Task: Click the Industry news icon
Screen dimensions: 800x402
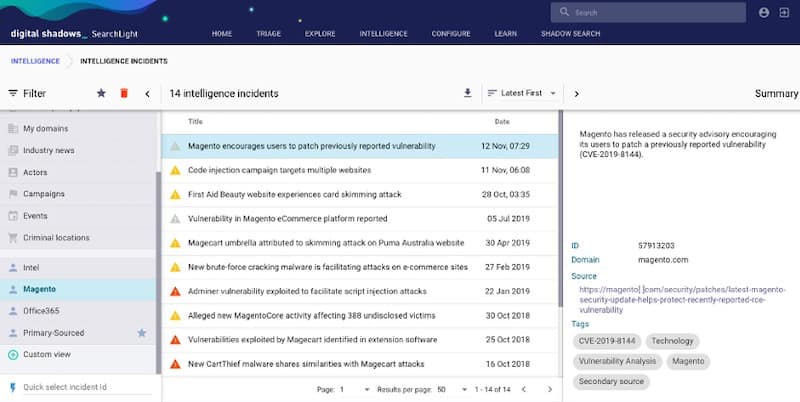Action: click(13, 150)
